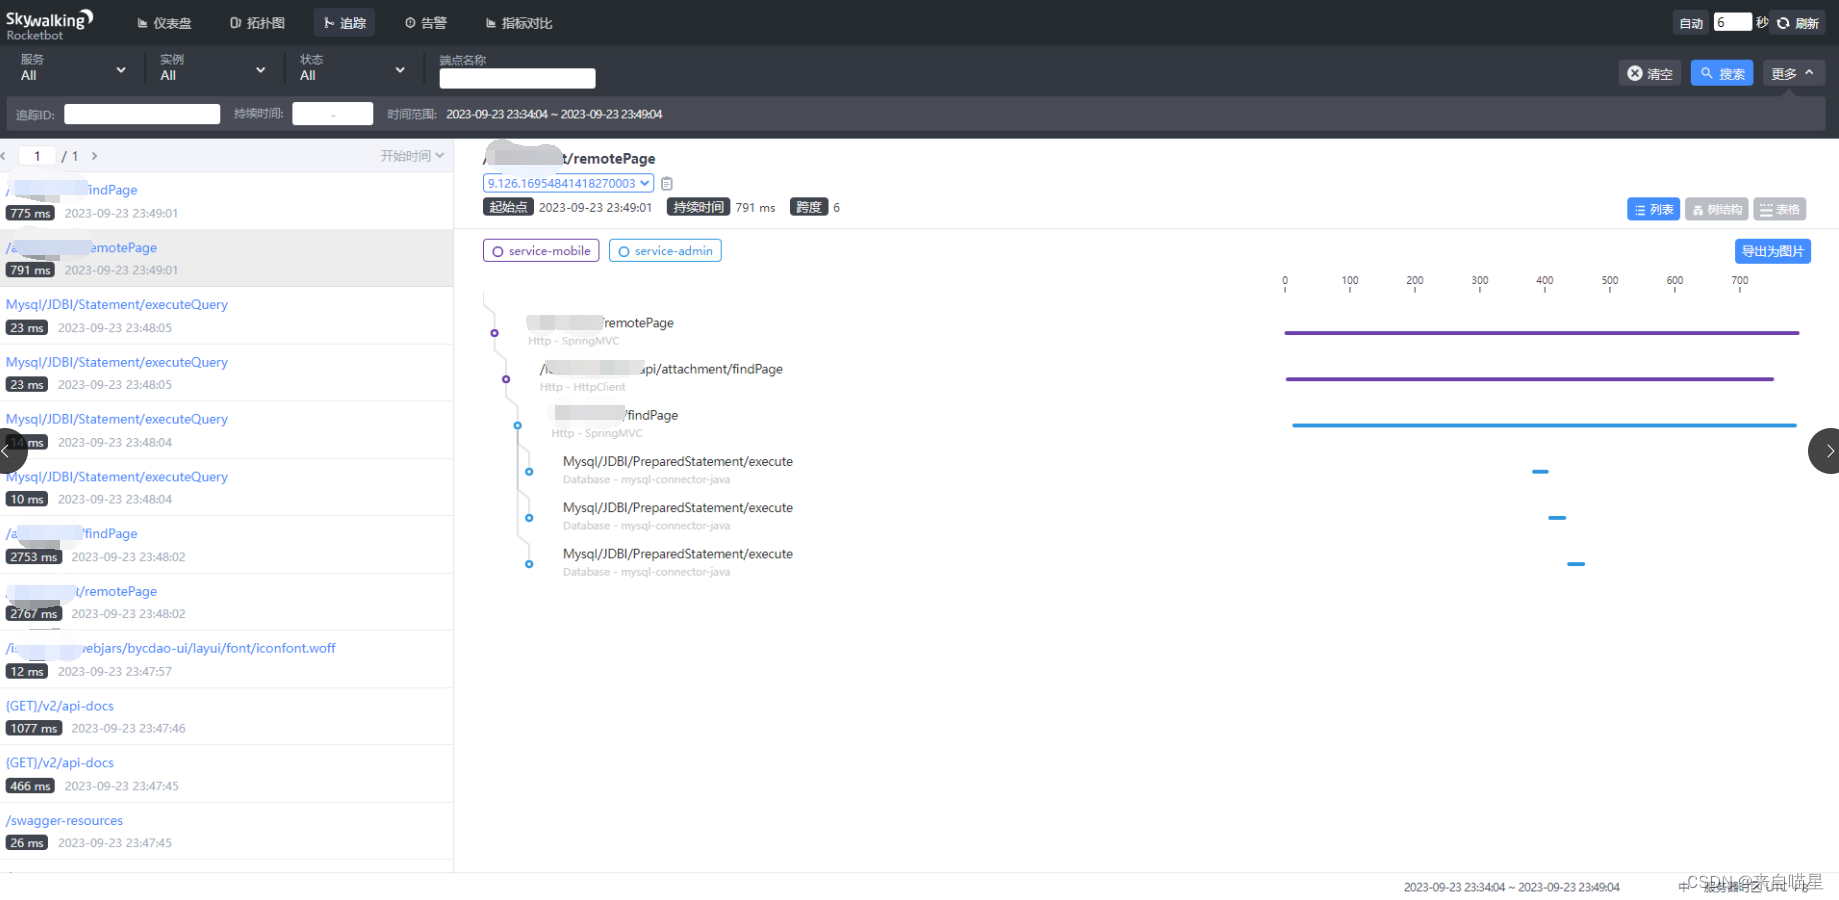The height and width of the screenshot is (900, 1839).
Task: Open the 开始时间 sort dropdown
Action: [412, 156]
